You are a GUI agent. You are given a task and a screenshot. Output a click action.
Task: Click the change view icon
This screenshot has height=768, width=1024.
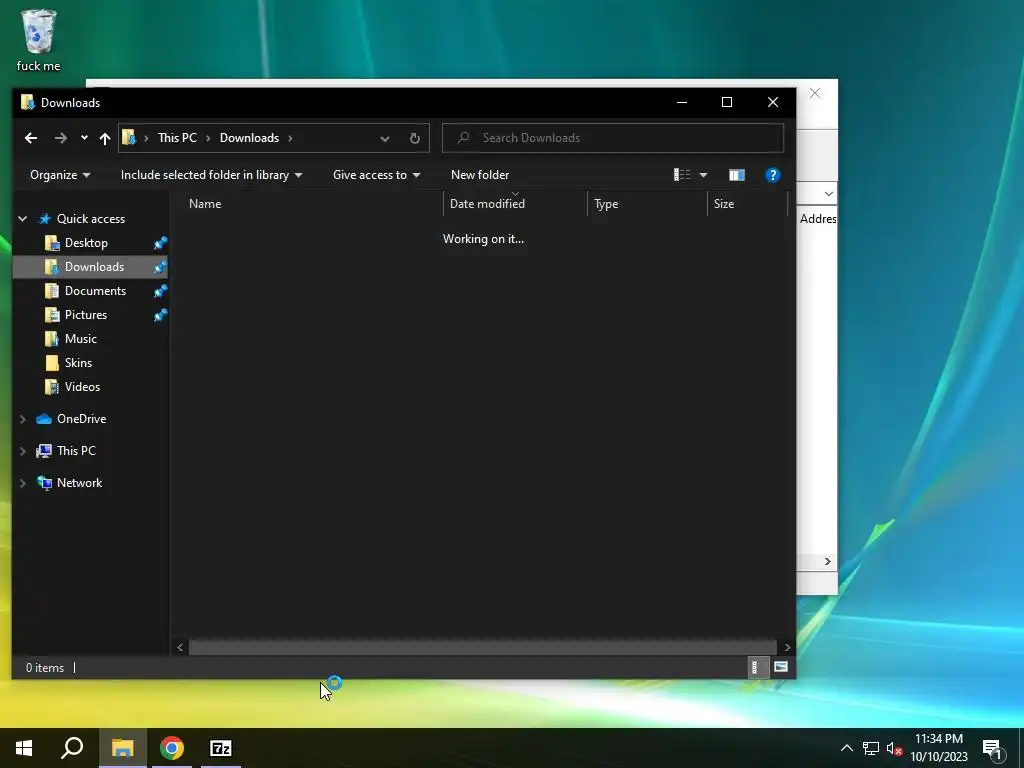tap(682, 174)
